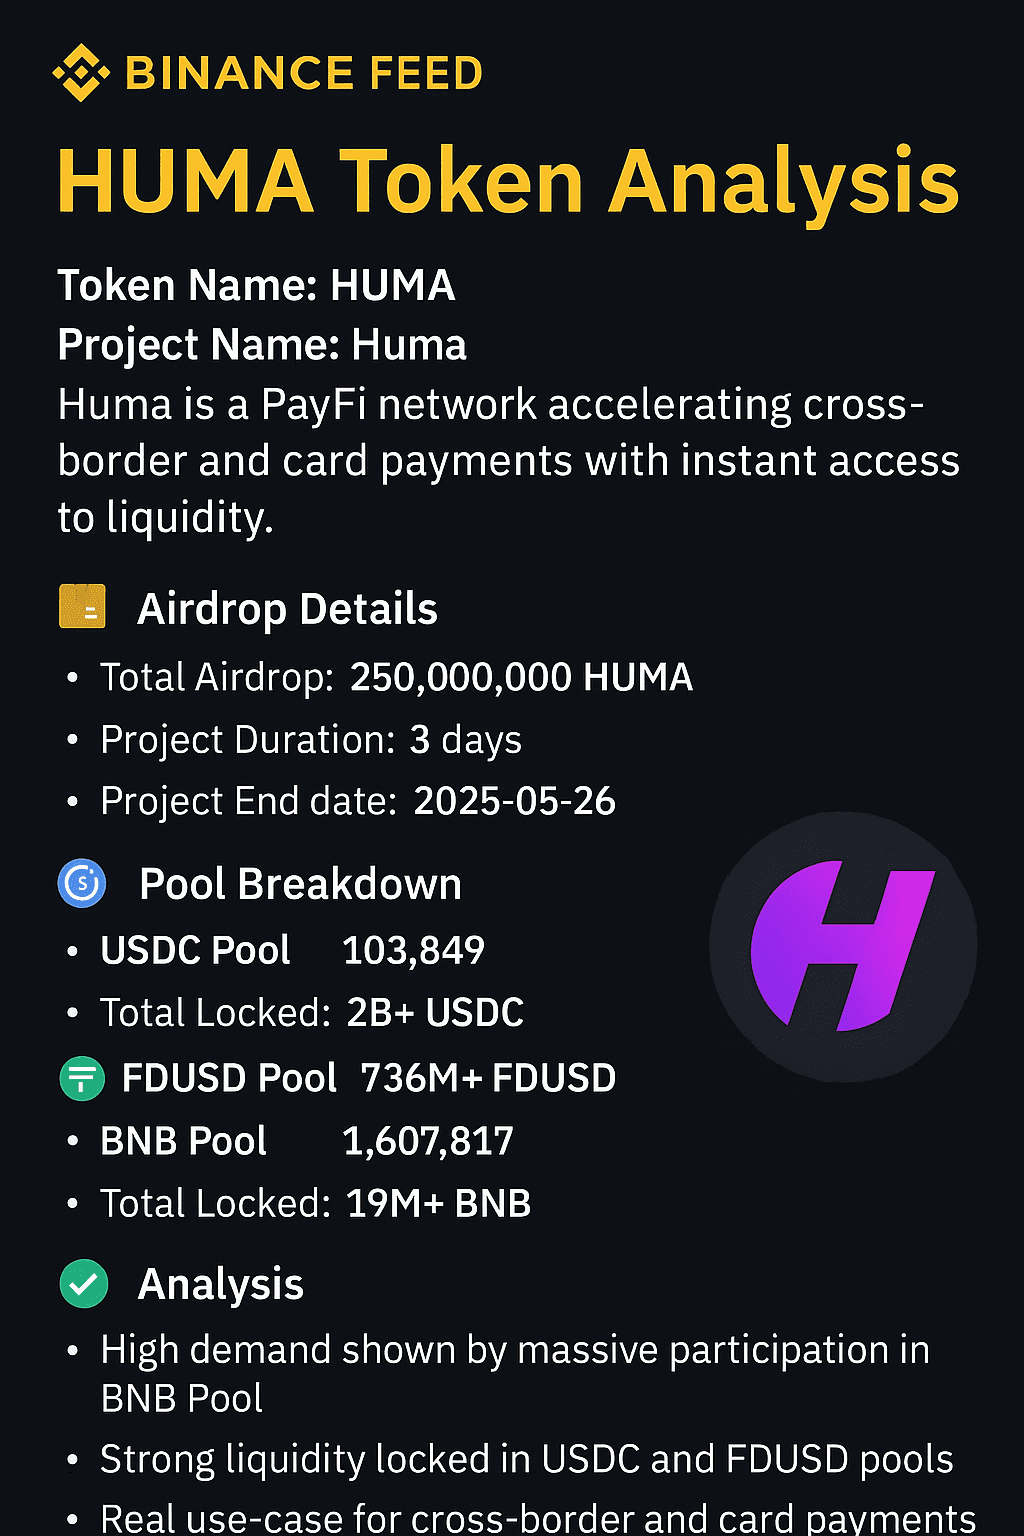Viewport: 1024px width, 1536px height.
Task: Click the blue USDC coin icon
Action: (82, 884)
